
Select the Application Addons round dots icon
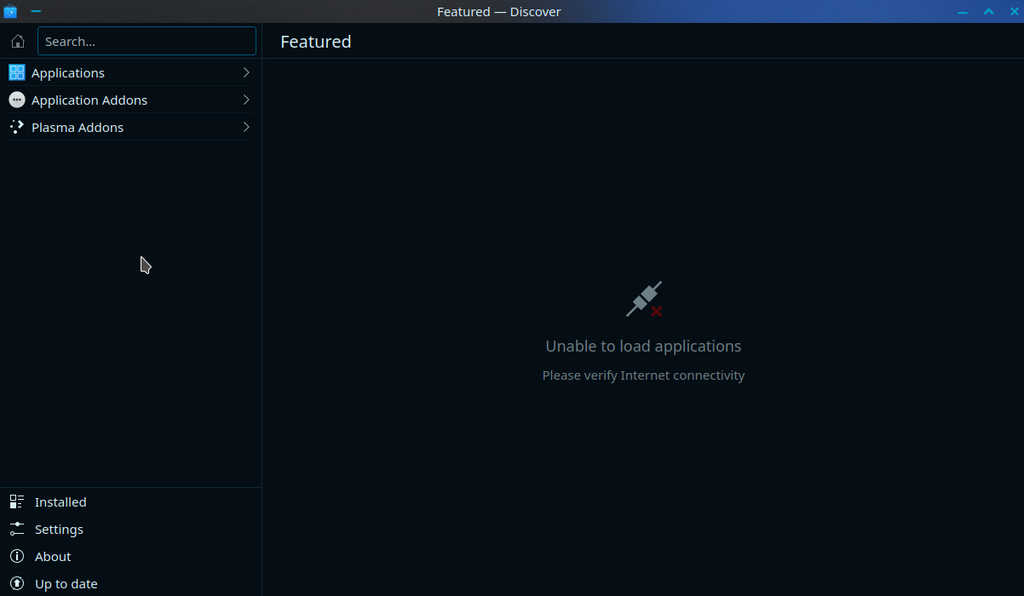click(17, 100)
